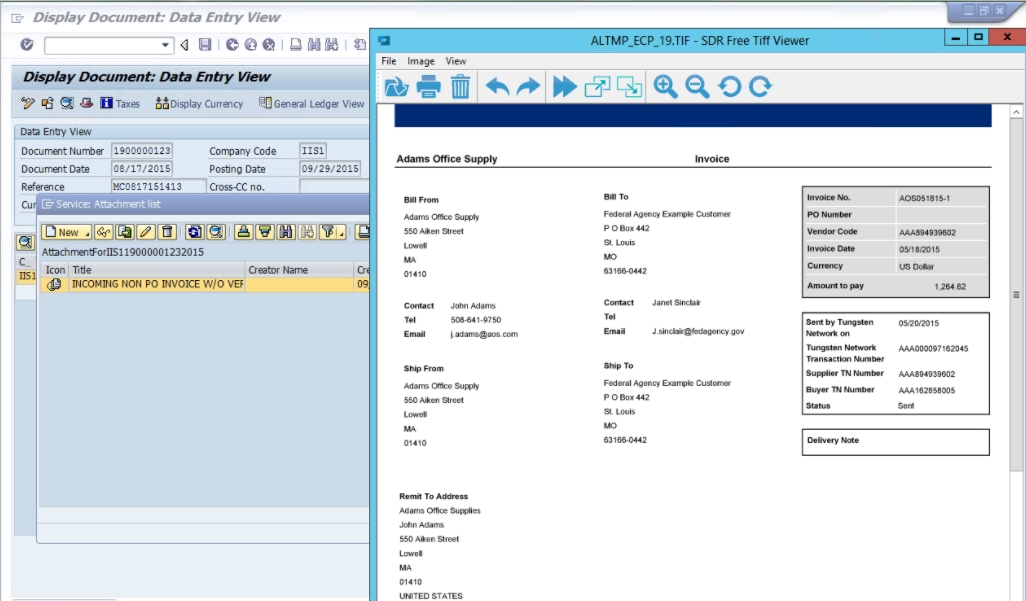Click the Taxes button
The height and width of the screenshot is (601, 1026).
[120, 103]
